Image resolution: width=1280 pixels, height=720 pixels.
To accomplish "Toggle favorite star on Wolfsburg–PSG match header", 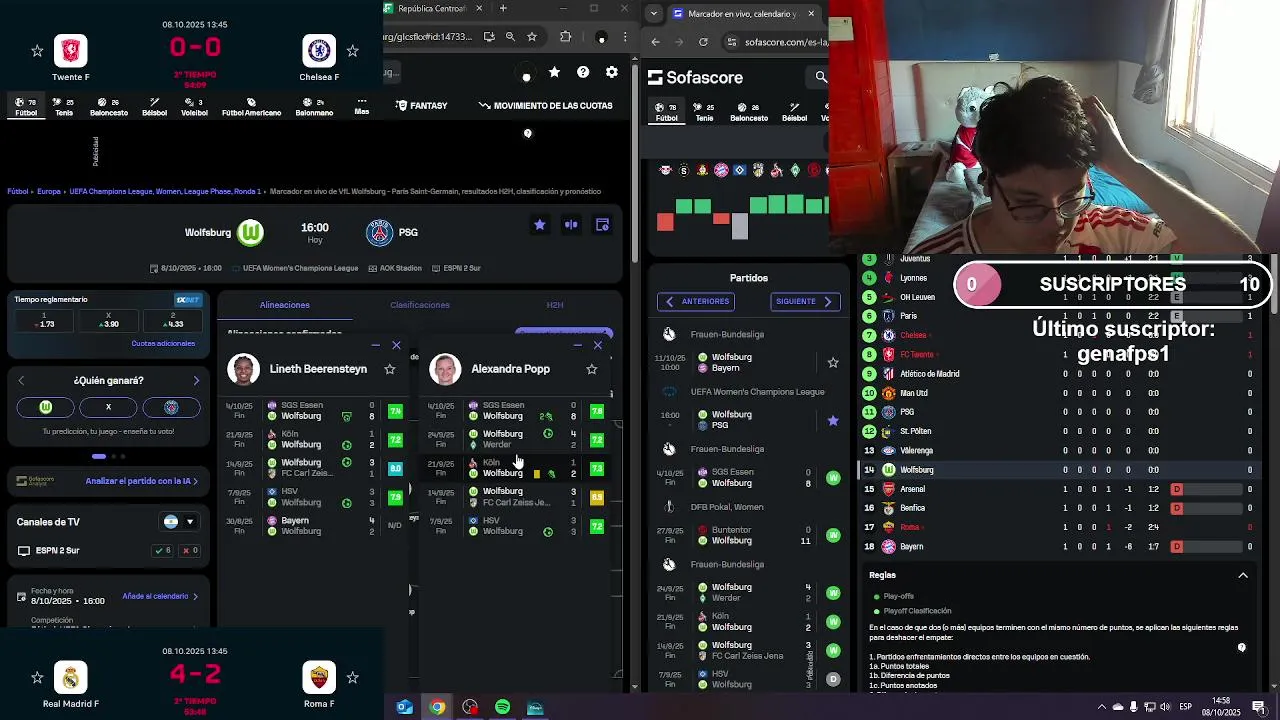I will pos(540,225).
